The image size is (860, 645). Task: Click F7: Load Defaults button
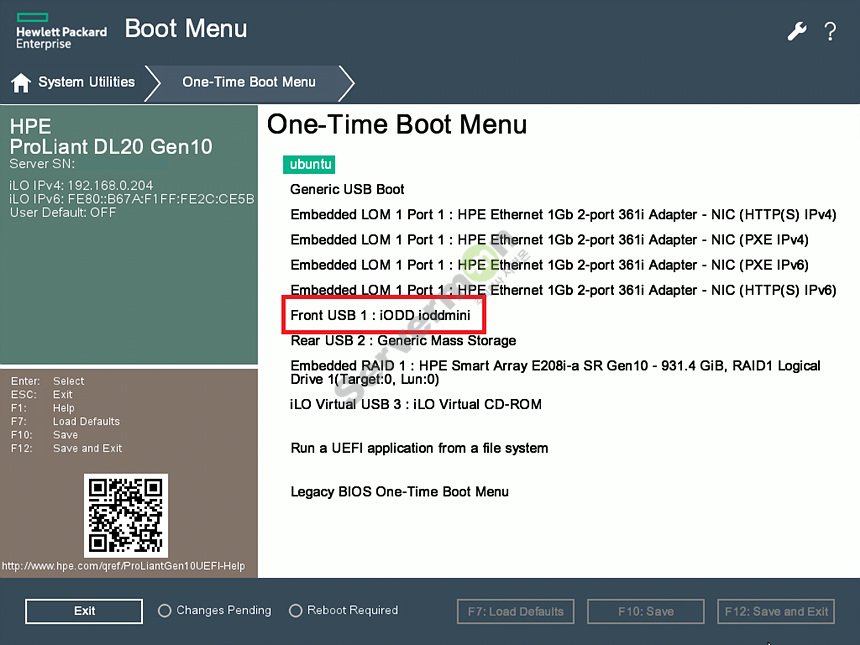[516, 612]
